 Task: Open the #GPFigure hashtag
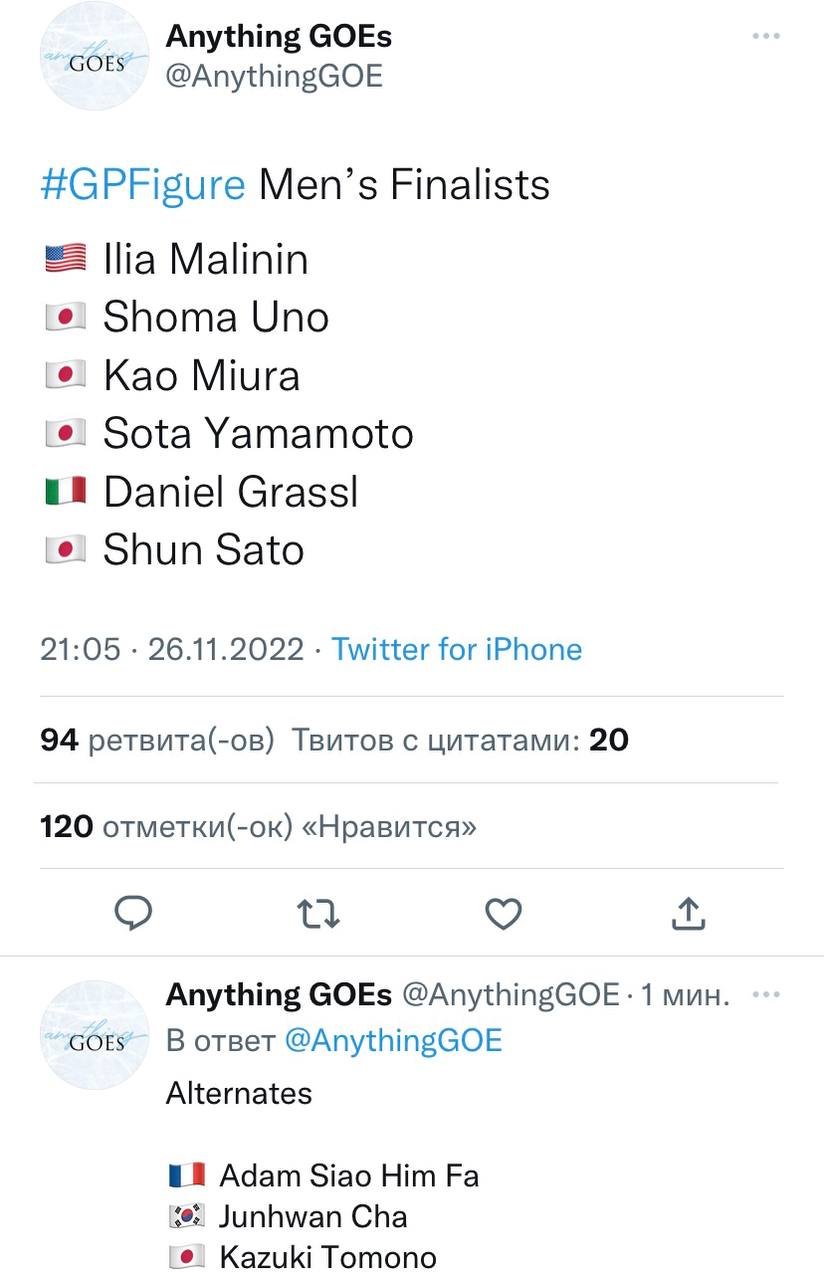point(143,185)
